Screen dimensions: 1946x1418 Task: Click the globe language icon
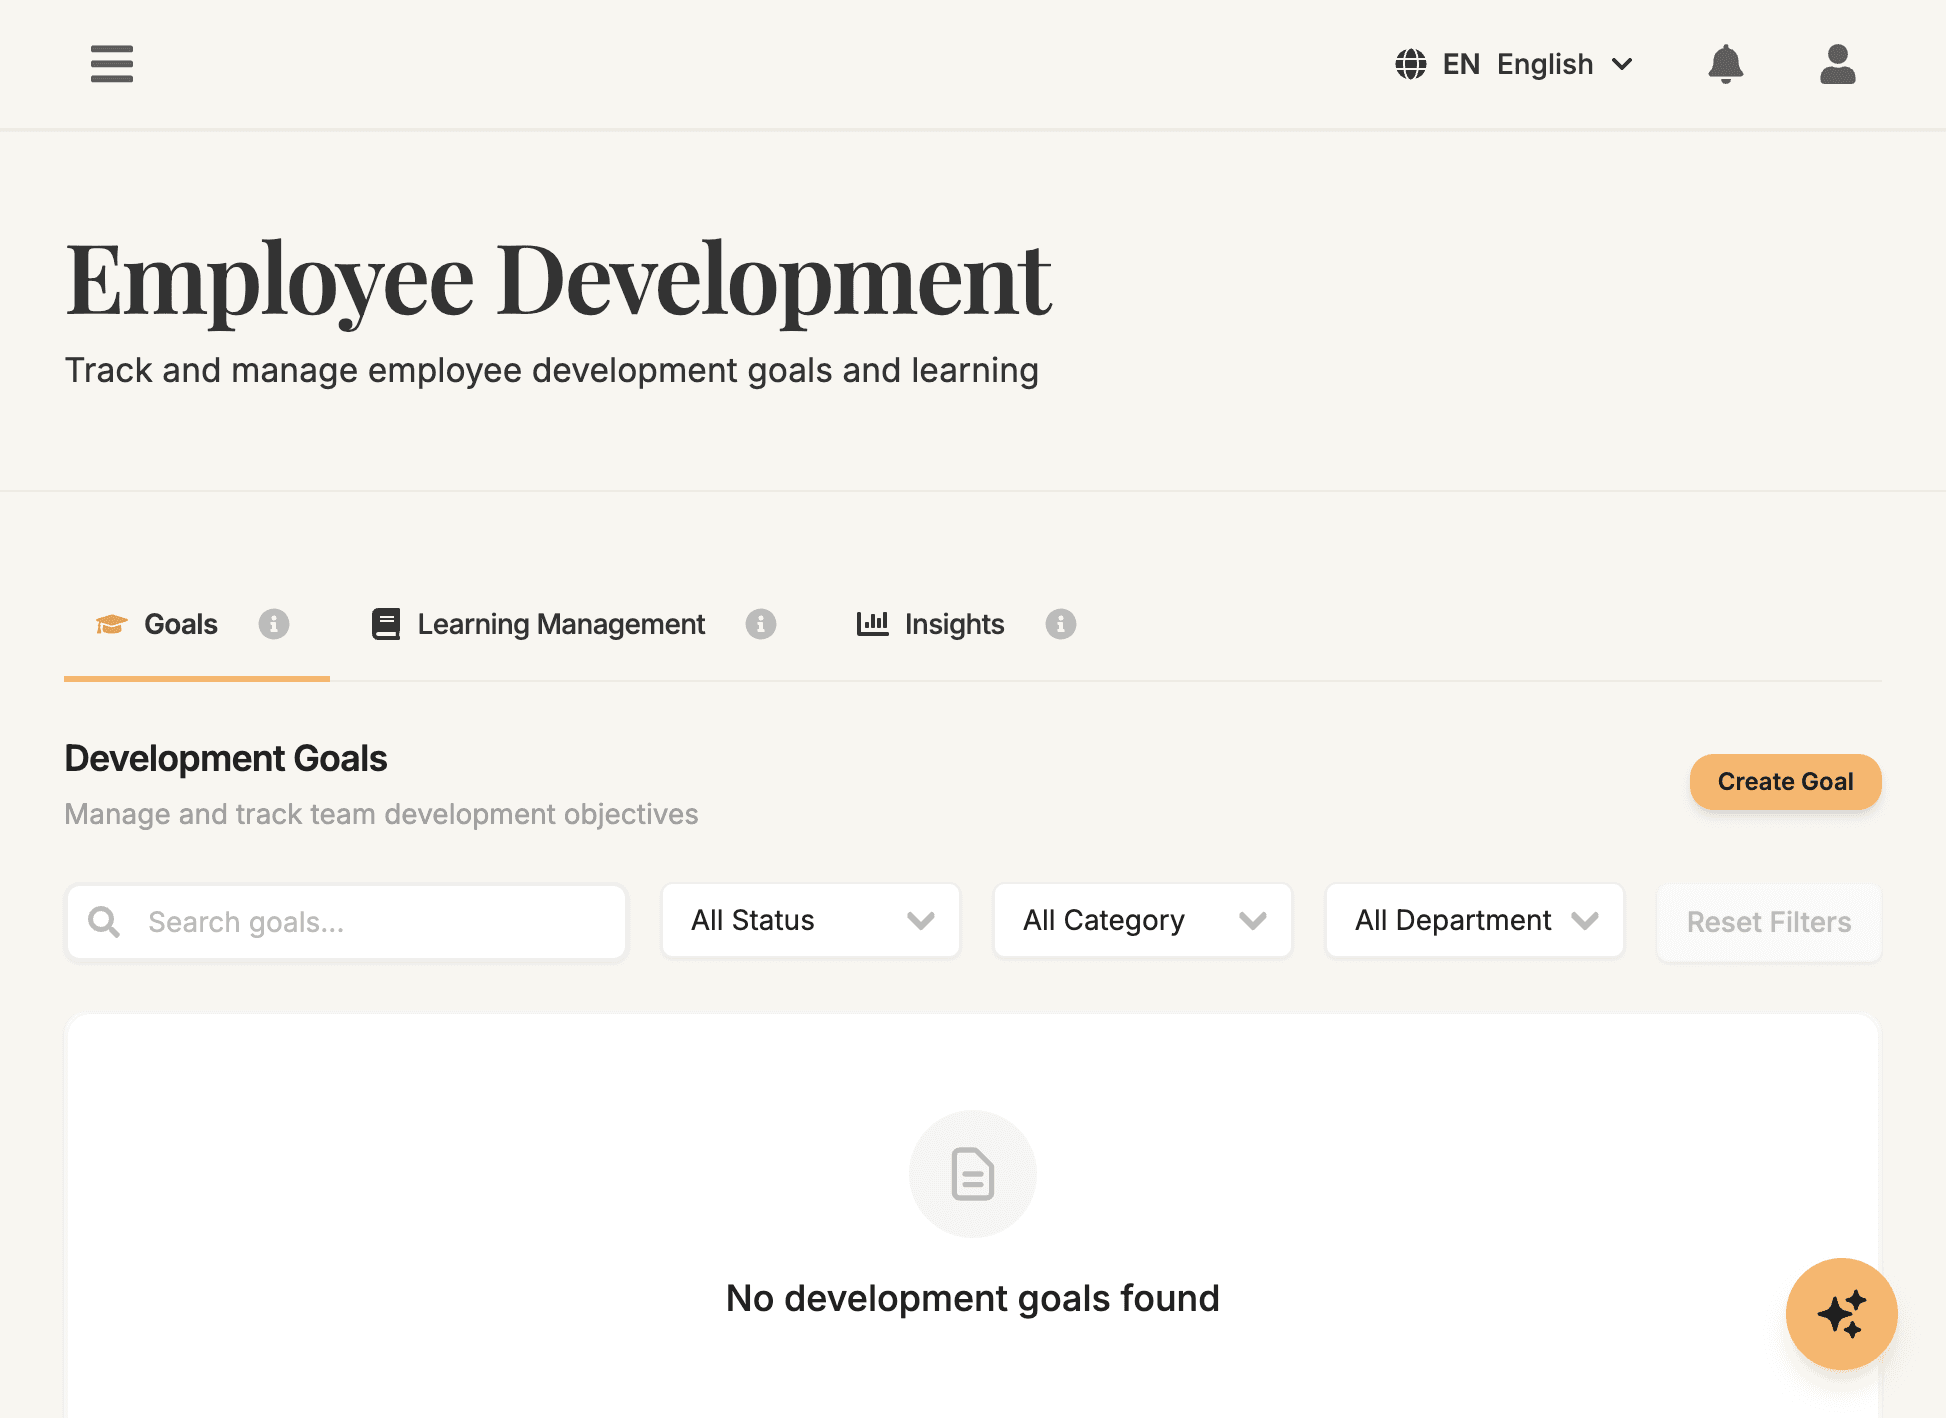1411,64
